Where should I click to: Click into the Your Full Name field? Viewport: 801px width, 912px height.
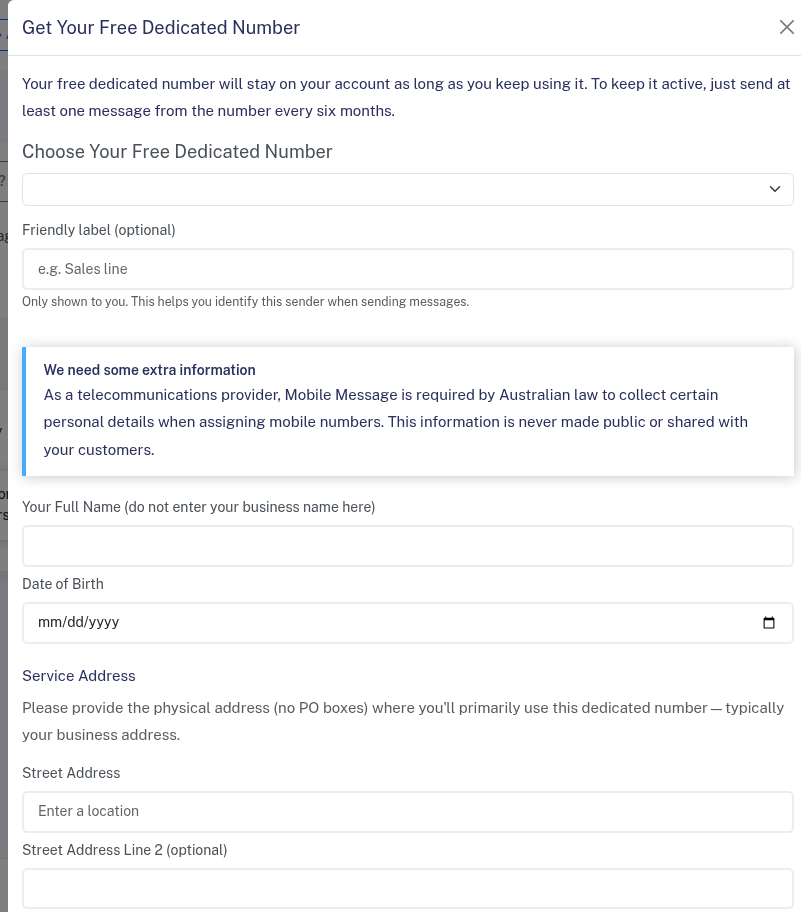pos(407,546)
